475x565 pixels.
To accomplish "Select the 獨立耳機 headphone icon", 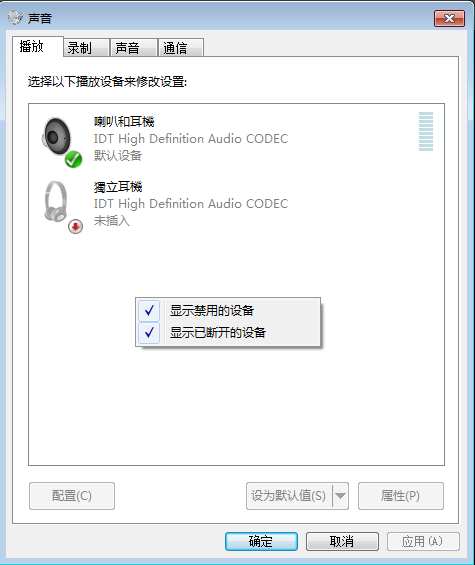I will coord(56,201).
